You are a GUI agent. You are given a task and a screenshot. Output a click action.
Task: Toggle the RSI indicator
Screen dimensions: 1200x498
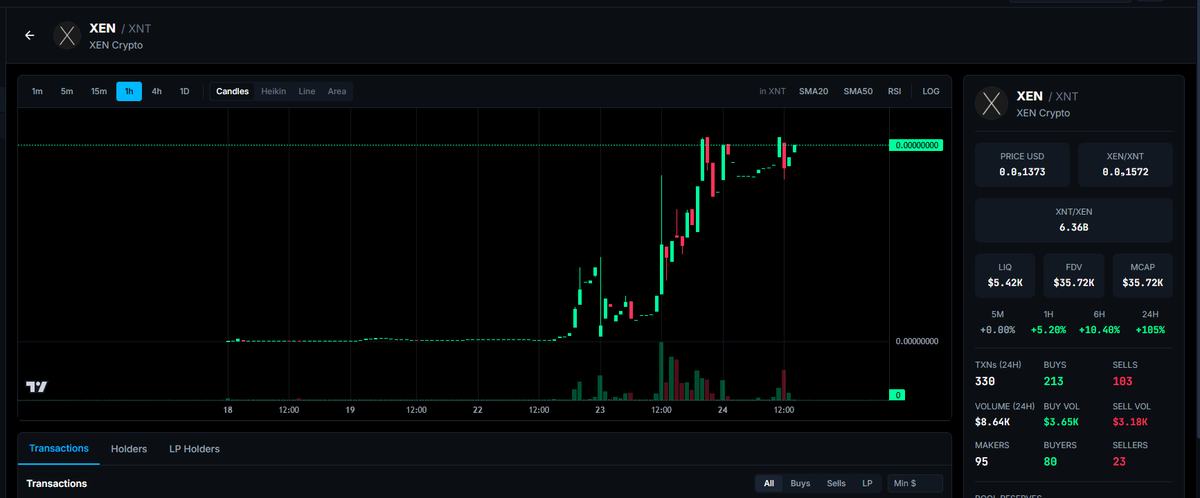pyautogui.click(x=894, y=91)
